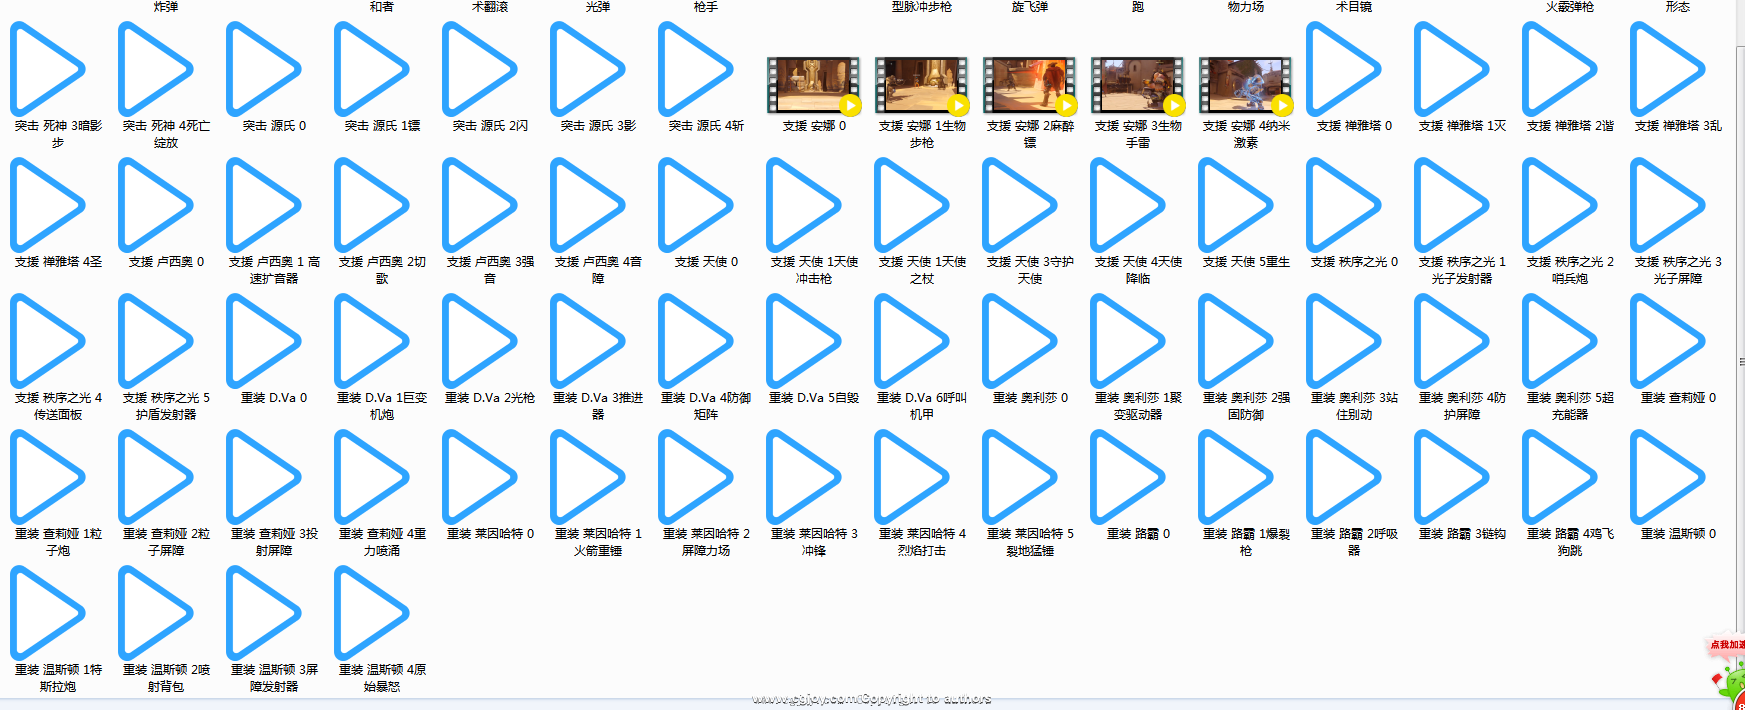Select the 支援 天使 1天使冲击枪 video
1745x710 pixels.
[804, 205]
